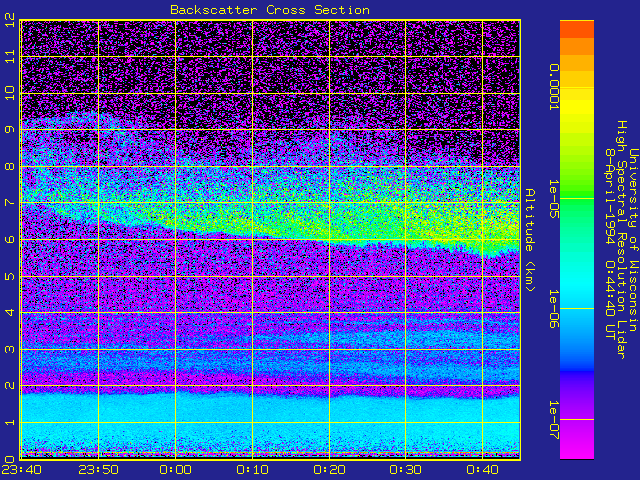Select the altitude label 10
This screenshot has width=640, height=480.
pyautogui.click(x=11, y=93)
